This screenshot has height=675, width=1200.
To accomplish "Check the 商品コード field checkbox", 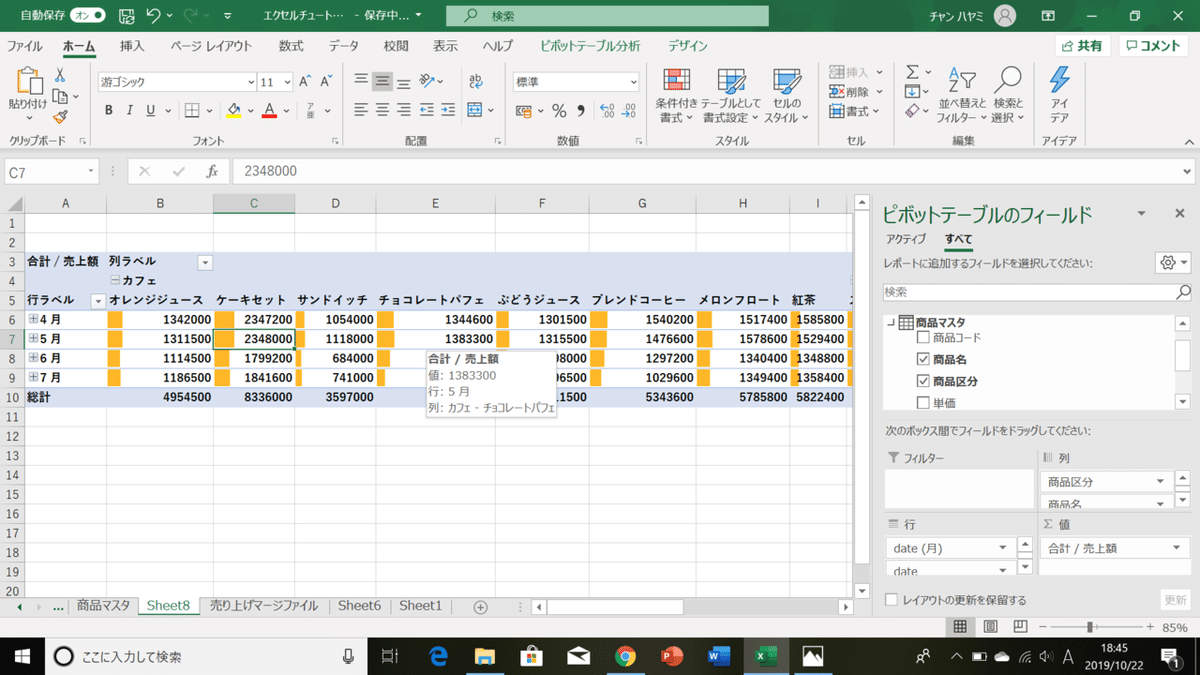I will pyautogui.click(x=923, y=339).
